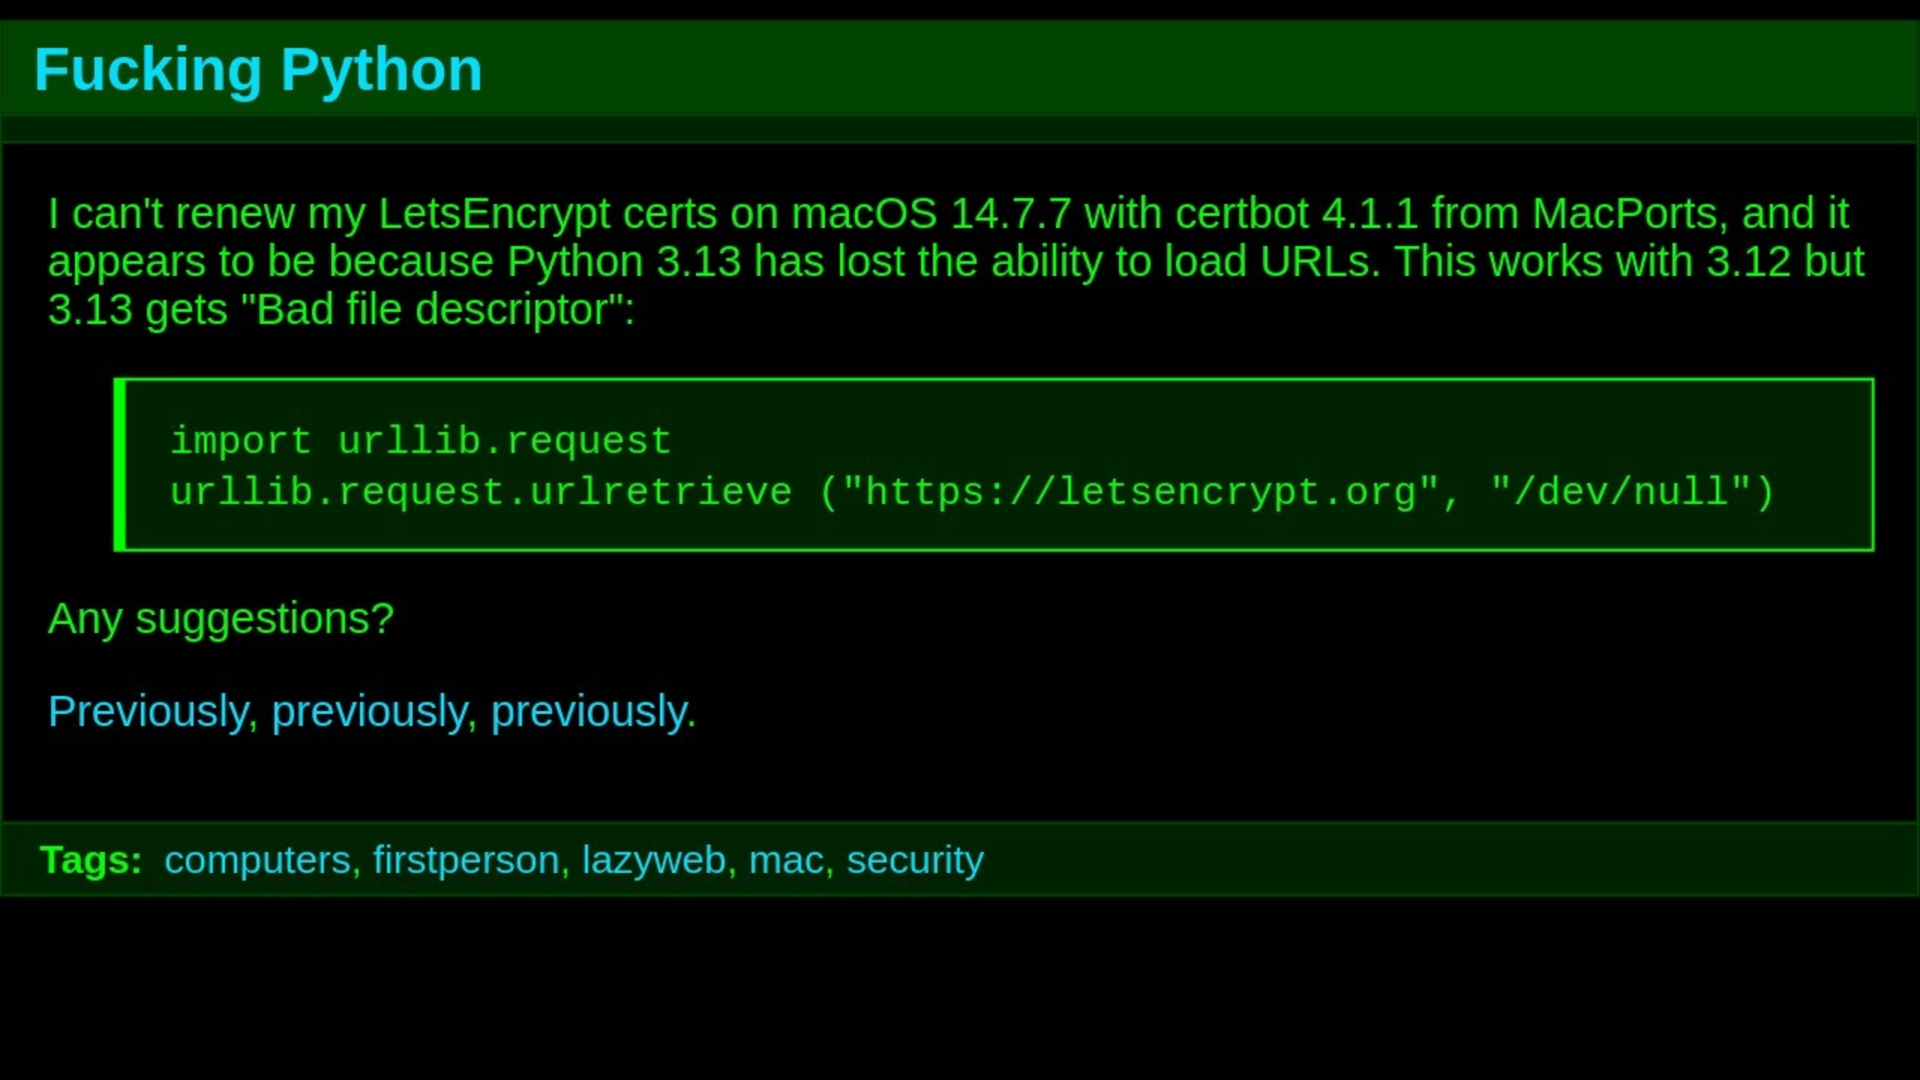Open the final "previously." link
The height and width of the screenshot is (1080, 1920).
tap(592, 712)
